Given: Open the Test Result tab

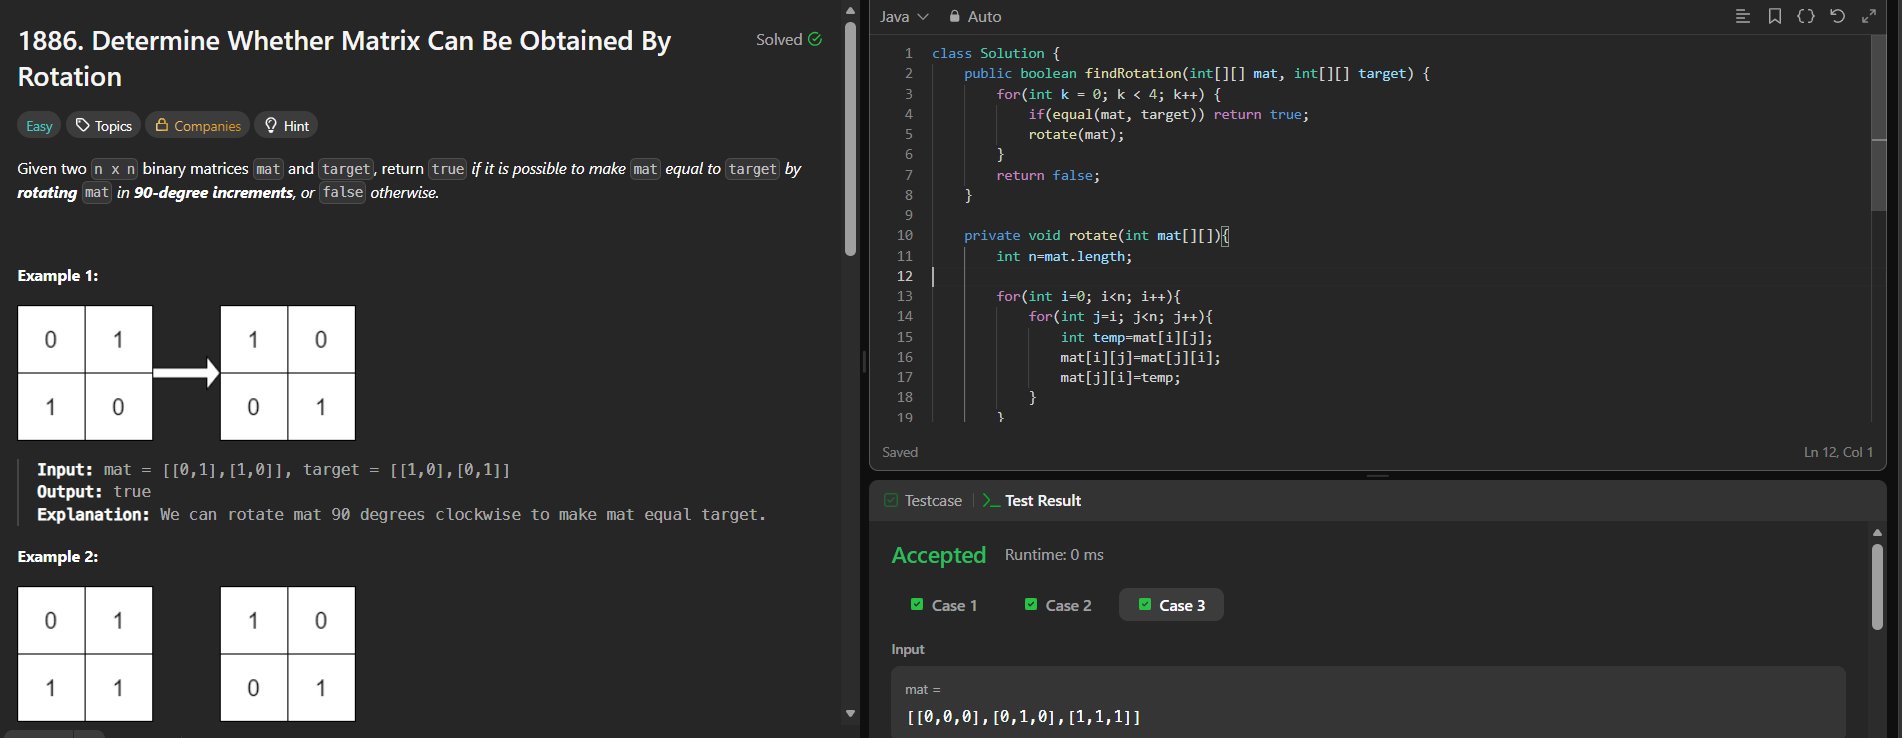Looking at the screenshot, I should 1042,500.
